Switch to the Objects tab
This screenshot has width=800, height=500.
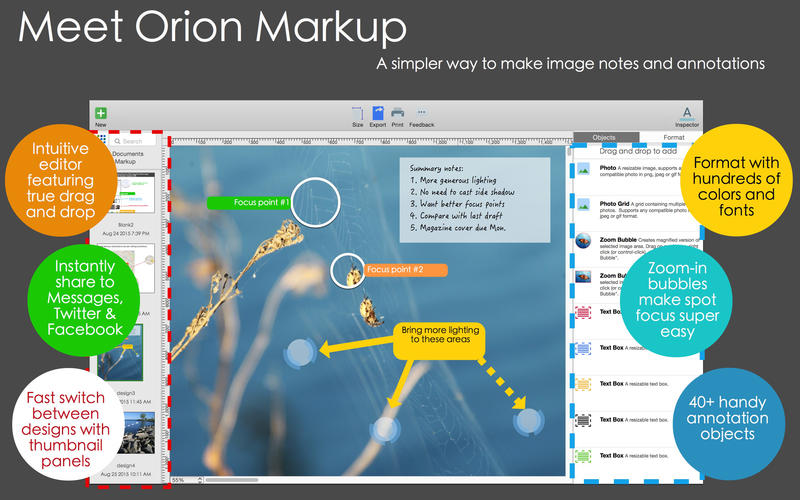(x=606, y=137)
